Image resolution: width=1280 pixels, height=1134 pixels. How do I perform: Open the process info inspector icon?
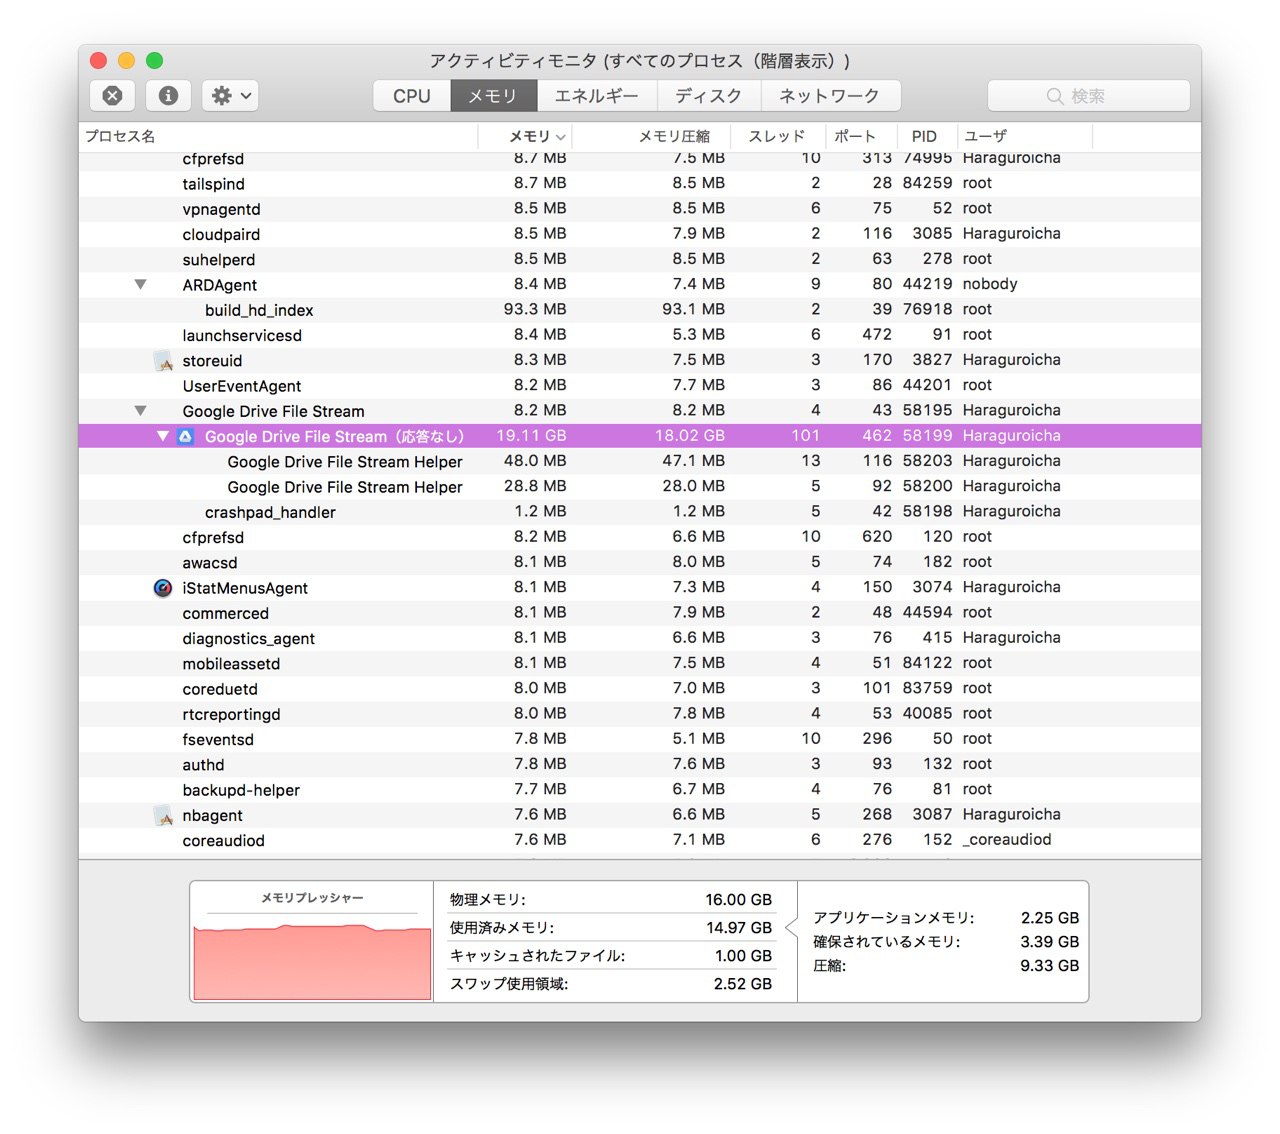pyautogui.click(x=168, y=96)
